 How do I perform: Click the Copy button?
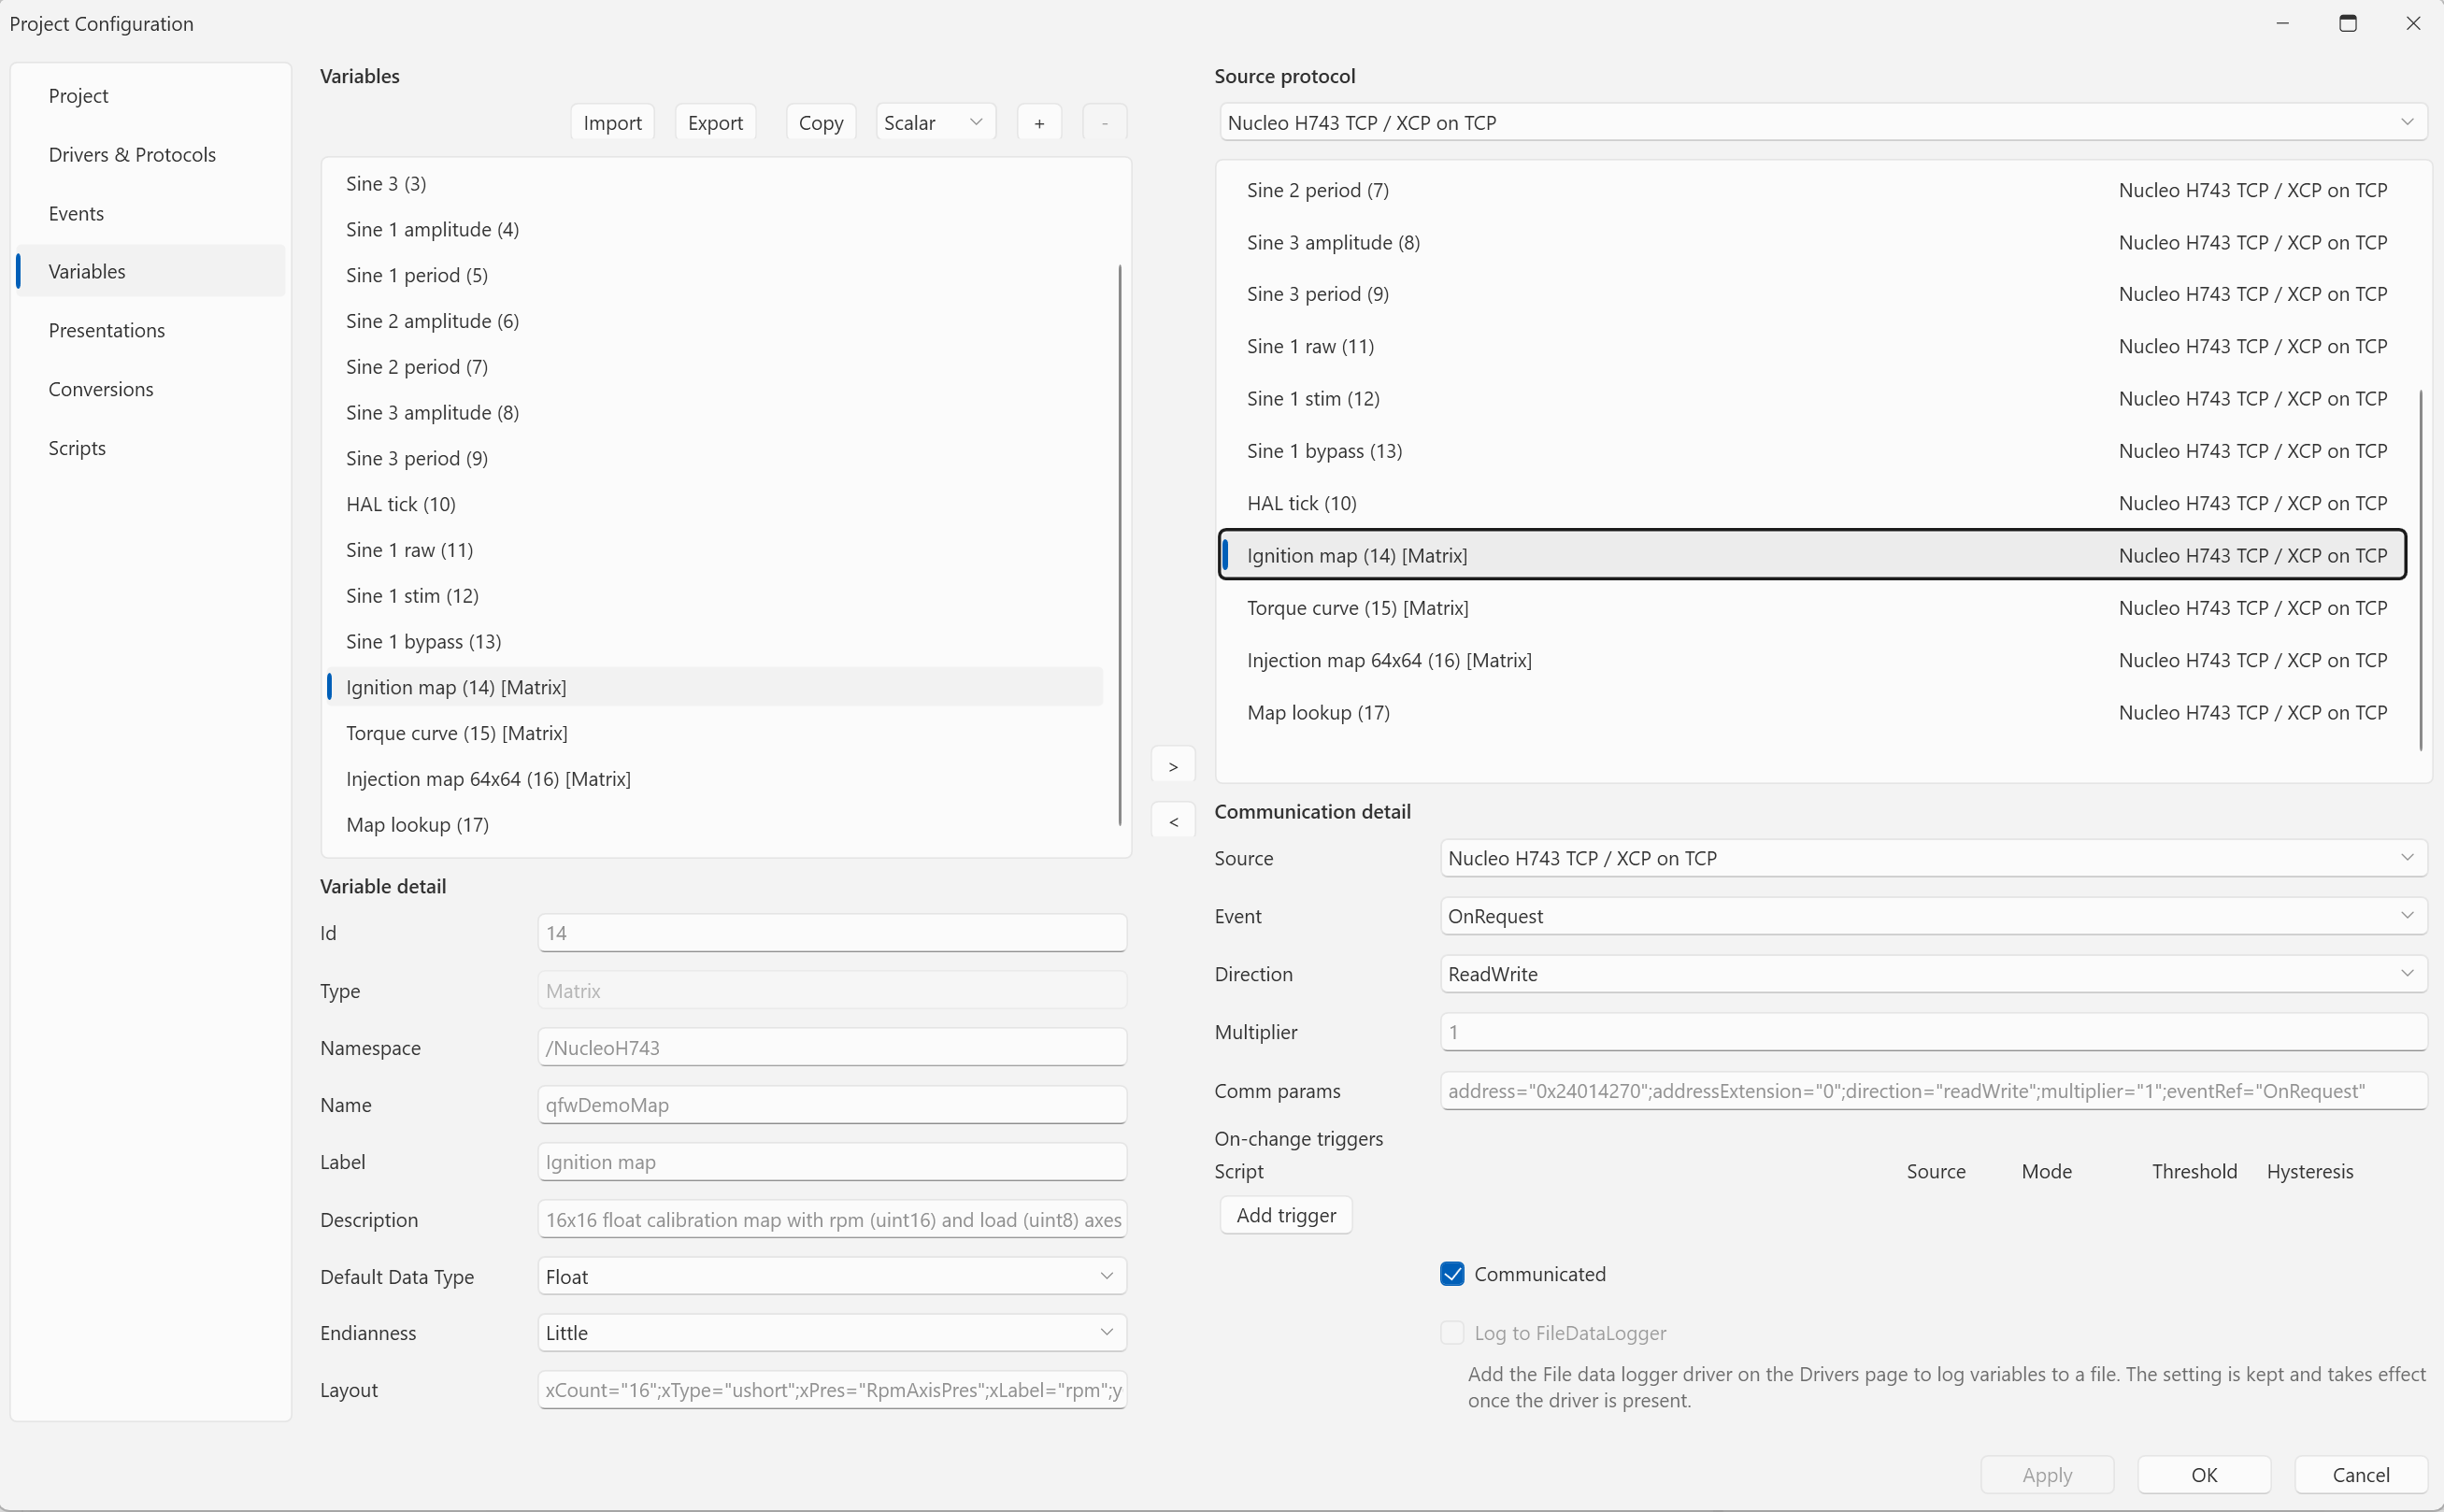[821, 123]
